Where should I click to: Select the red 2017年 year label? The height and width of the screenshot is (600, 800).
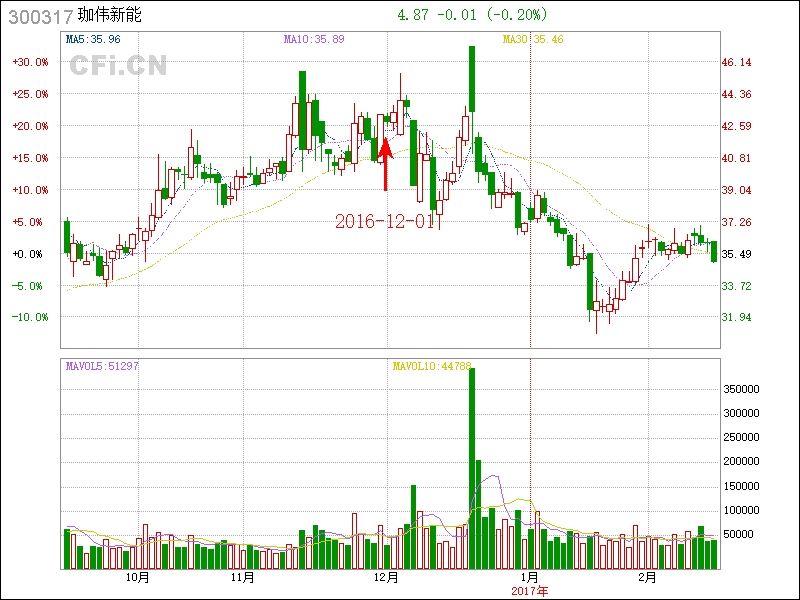530,591
